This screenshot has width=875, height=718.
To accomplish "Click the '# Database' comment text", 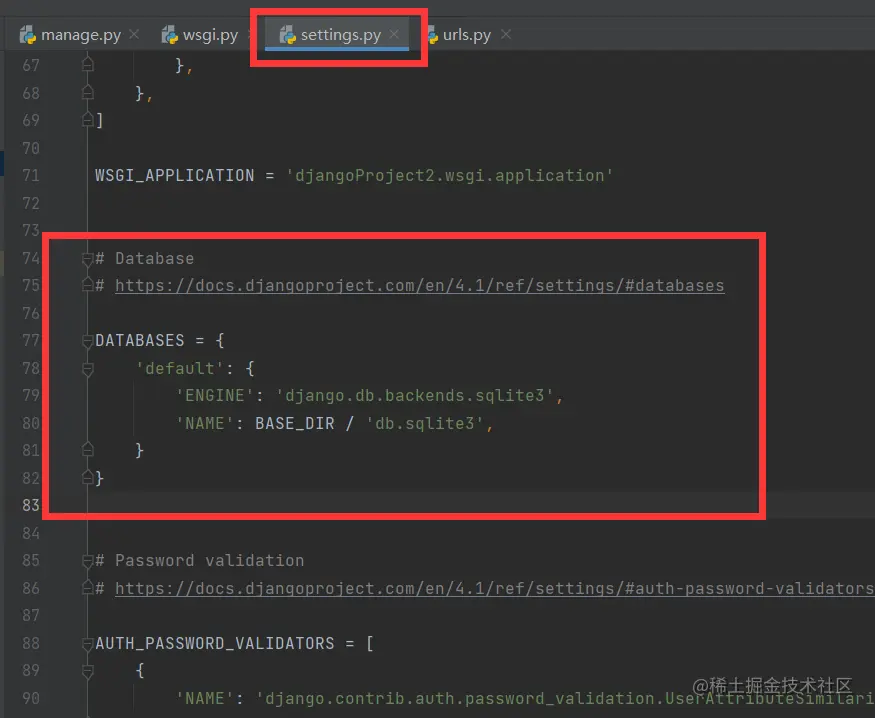I will (145, 258).
